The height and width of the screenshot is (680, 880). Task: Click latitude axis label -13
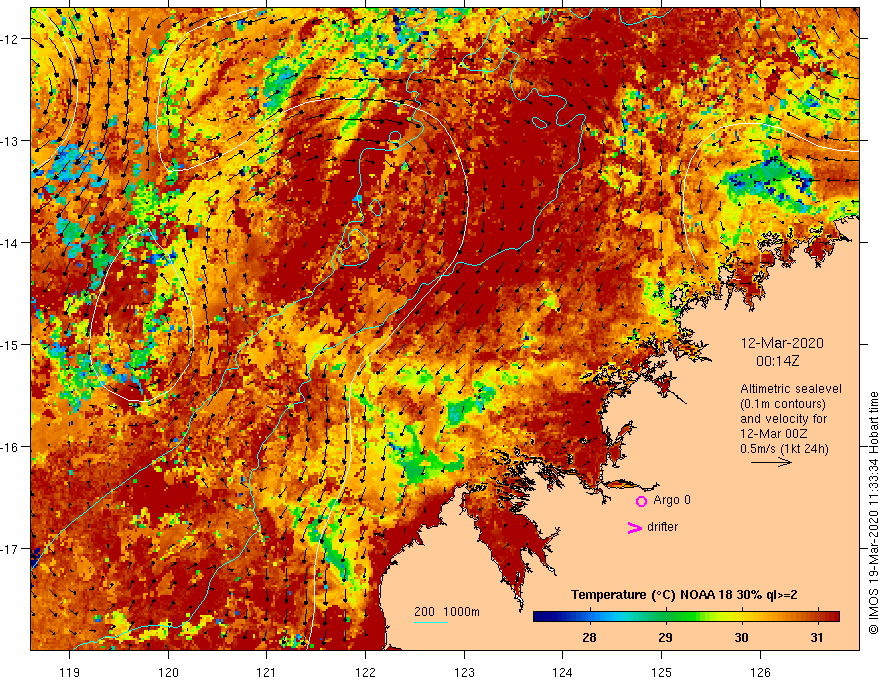click(x=10, y=141)
